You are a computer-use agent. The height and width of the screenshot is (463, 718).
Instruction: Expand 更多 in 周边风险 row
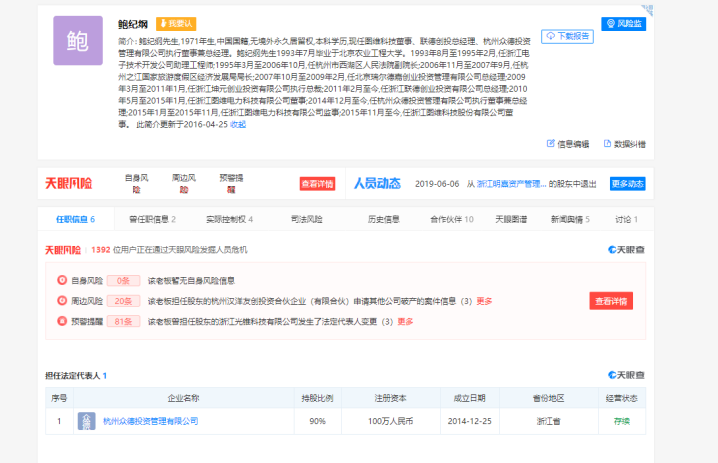(484, 301)
